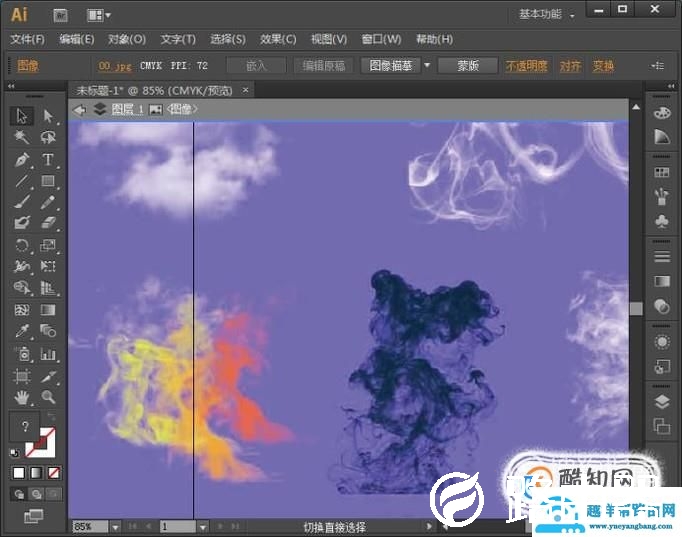
Task: Select the Blob Brush tool
Action: [21, 223]
